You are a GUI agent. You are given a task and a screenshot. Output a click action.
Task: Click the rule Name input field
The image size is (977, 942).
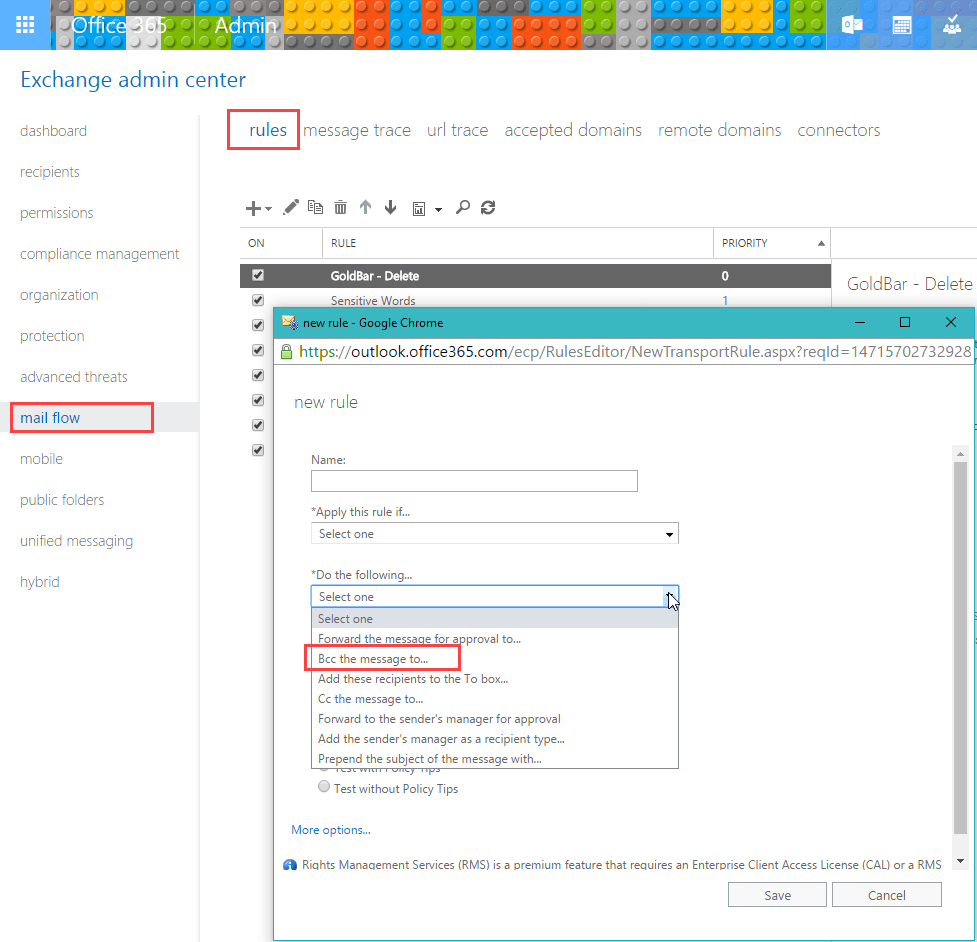(474, 481)
